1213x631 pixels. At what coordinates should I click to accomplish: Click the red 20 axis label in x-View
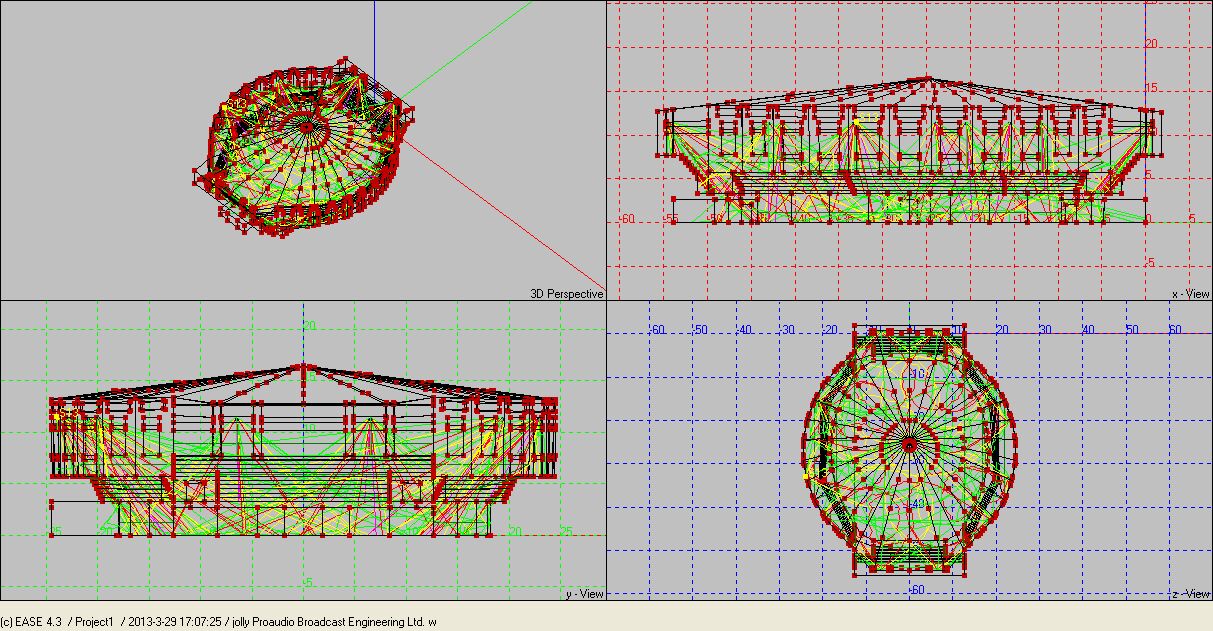tap(1151, 44)
